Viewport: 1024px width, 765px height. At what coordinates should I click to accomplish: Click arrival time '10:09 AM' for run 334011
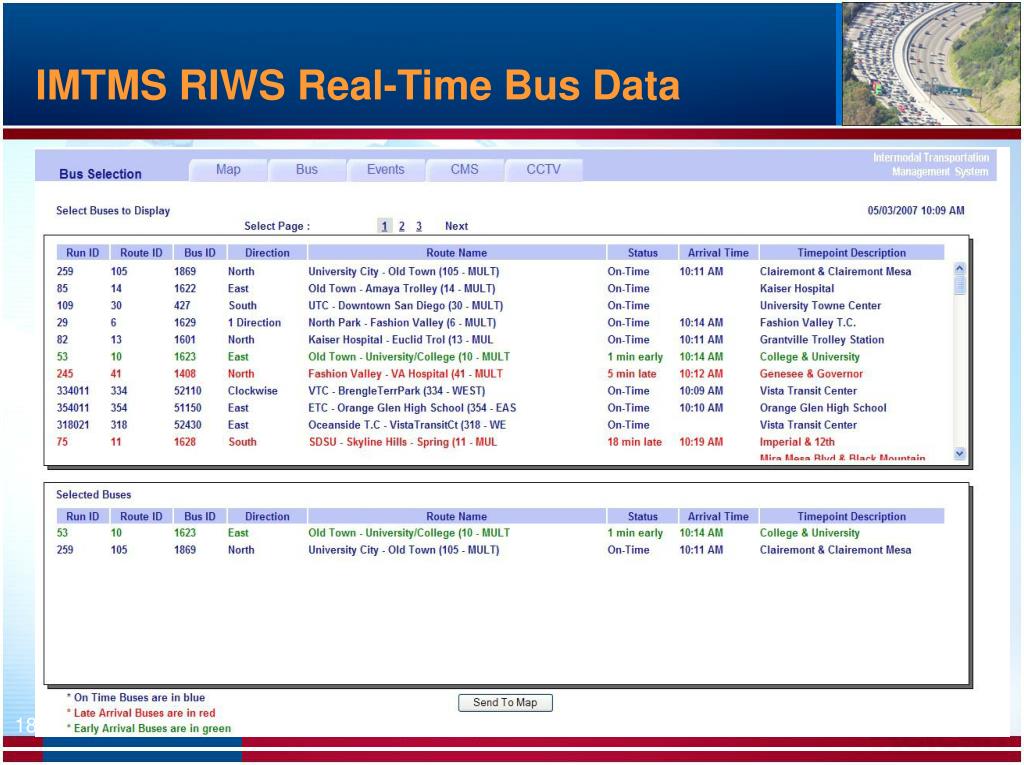[x=701, y=391]
